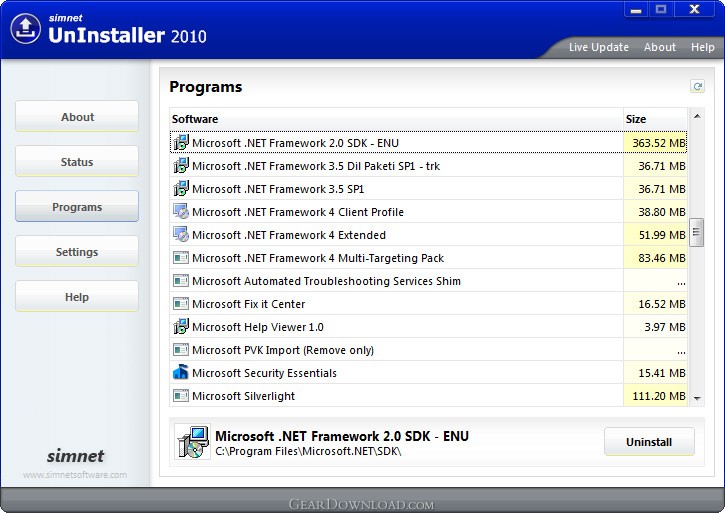Image resolution: width=725 pixels, height=513 pixels.
Task: Select Microsoft .NET Framework 3.5 SP1
Action: pyautogui.click(x=428, y=189)
